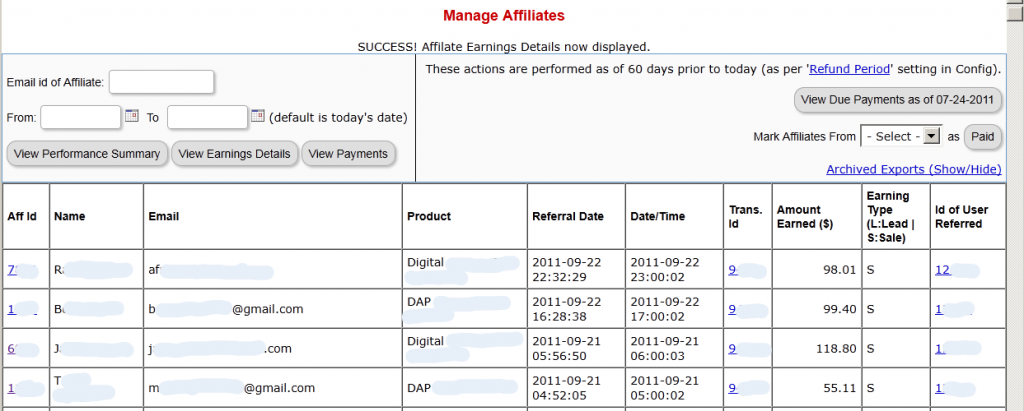Expand the Mark Affiliates From dropdown
Viewport: 1024px width, 411px height.
point(901,136)
